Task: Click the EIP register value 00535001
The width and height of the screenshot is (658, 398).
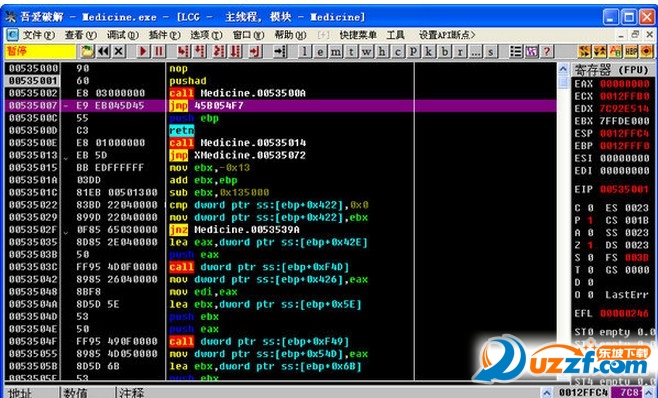Action: point(624,189)
